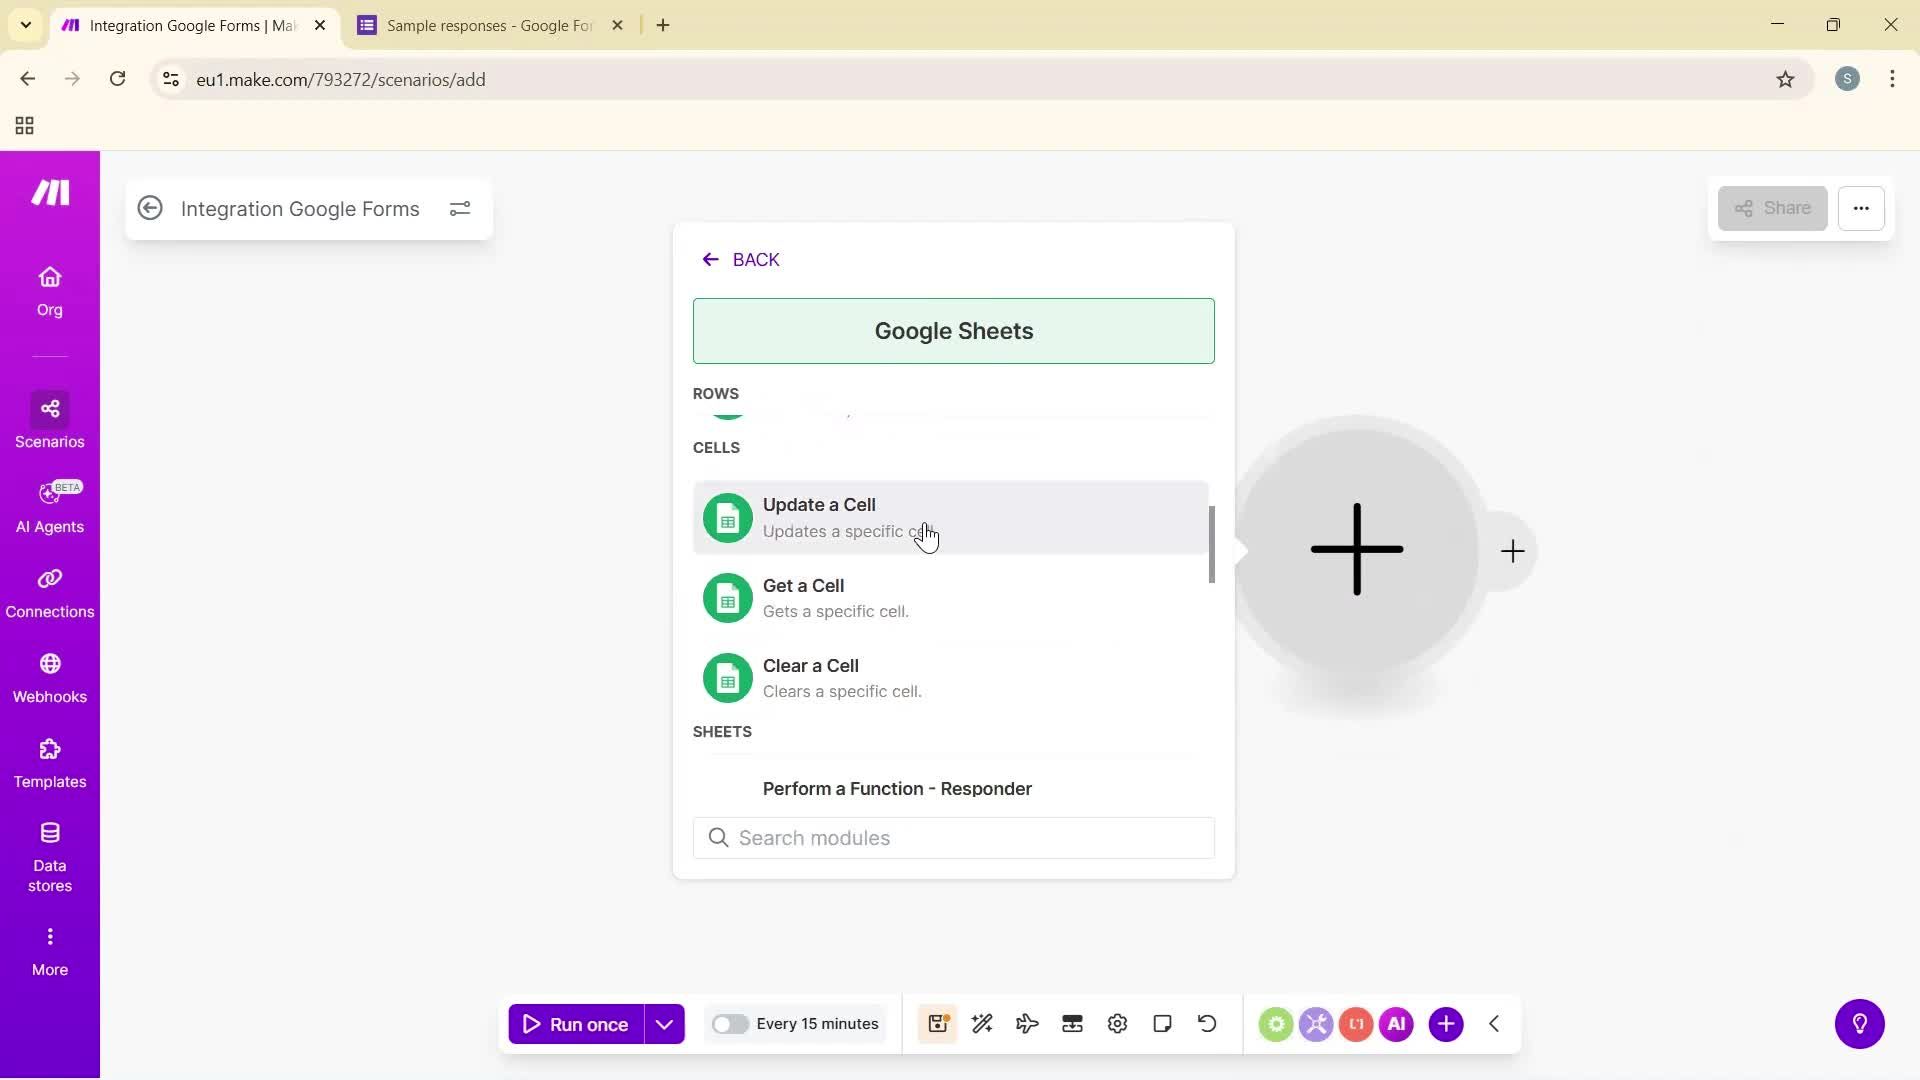Image resolution: width=1920 pixels, height=1080 pixels.
Task: Save the scenario with the save icon
Action: (x=937, y=1023)
